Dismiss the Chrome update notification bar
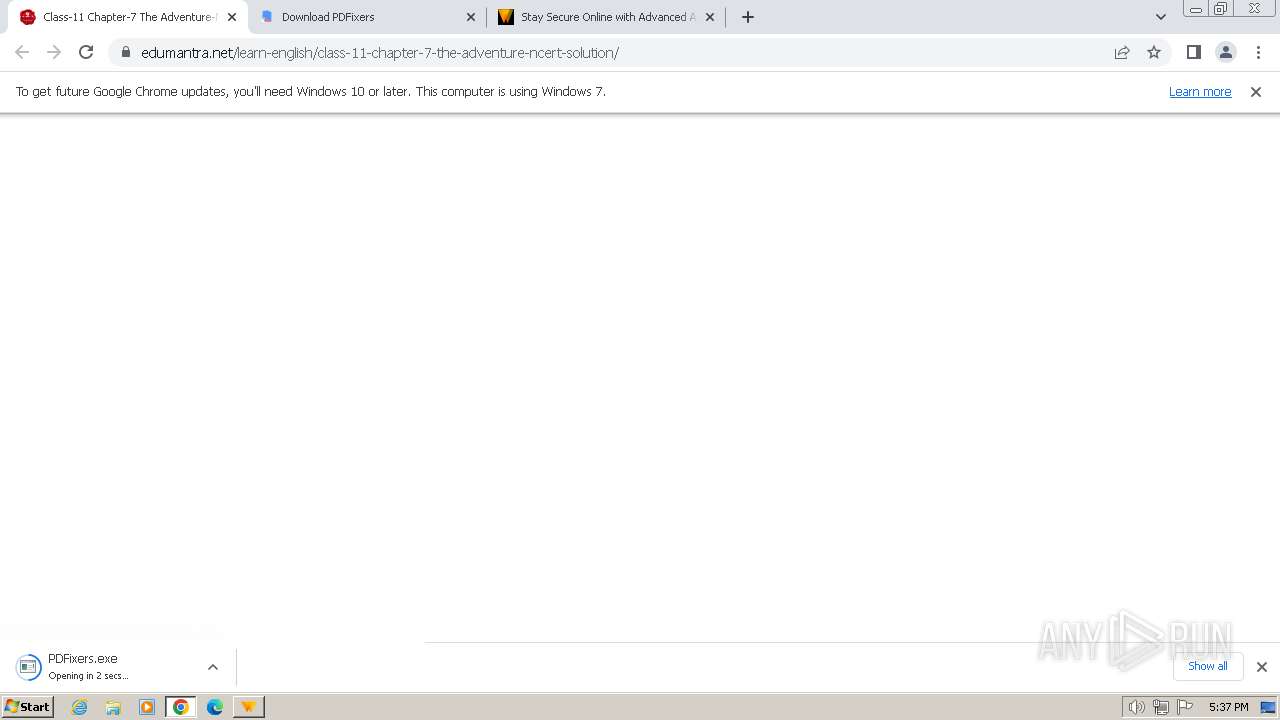This screenshot has width=1280, height=720. pos(1256,91)
